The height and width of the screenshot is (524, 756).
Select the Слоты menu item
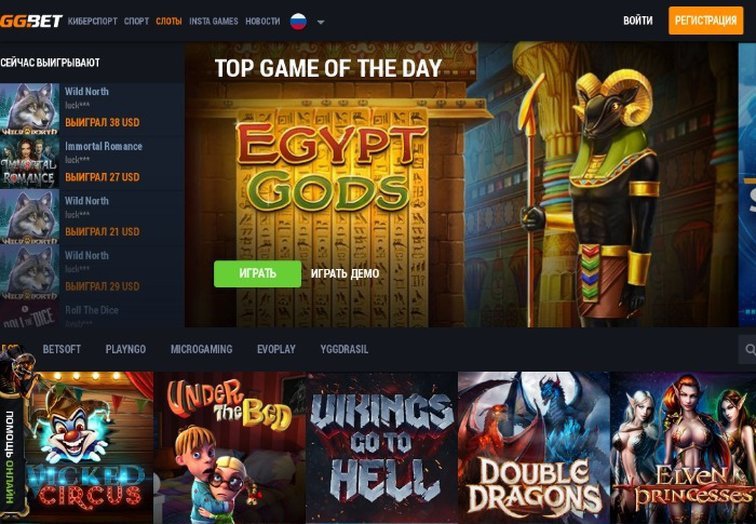169,21
